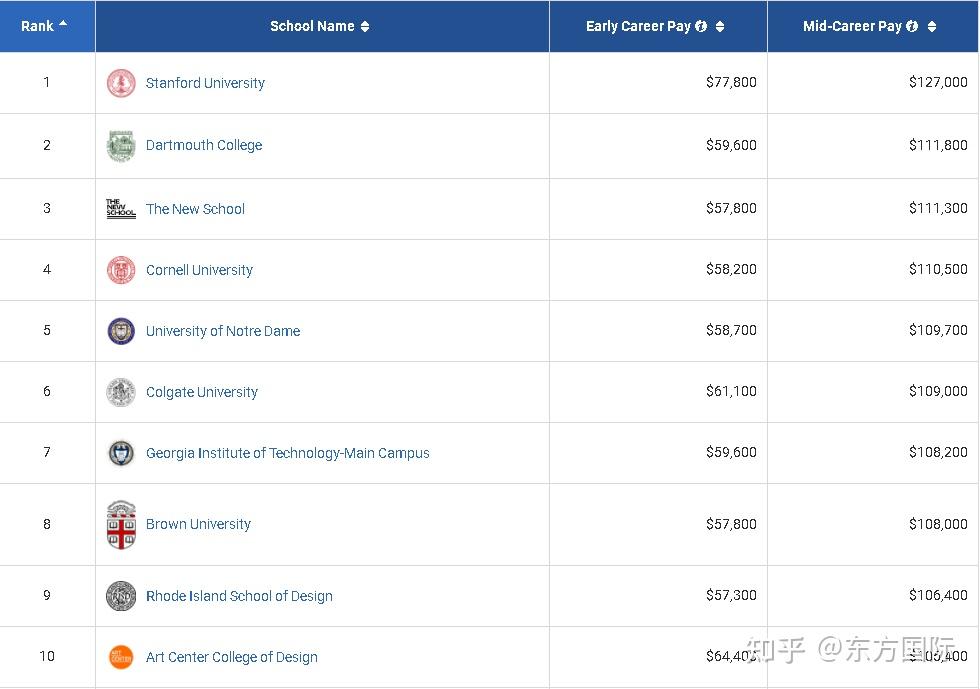Open the Early Career Pay info icon
This screenshot has height=689, width=980.
coord(701,26)
